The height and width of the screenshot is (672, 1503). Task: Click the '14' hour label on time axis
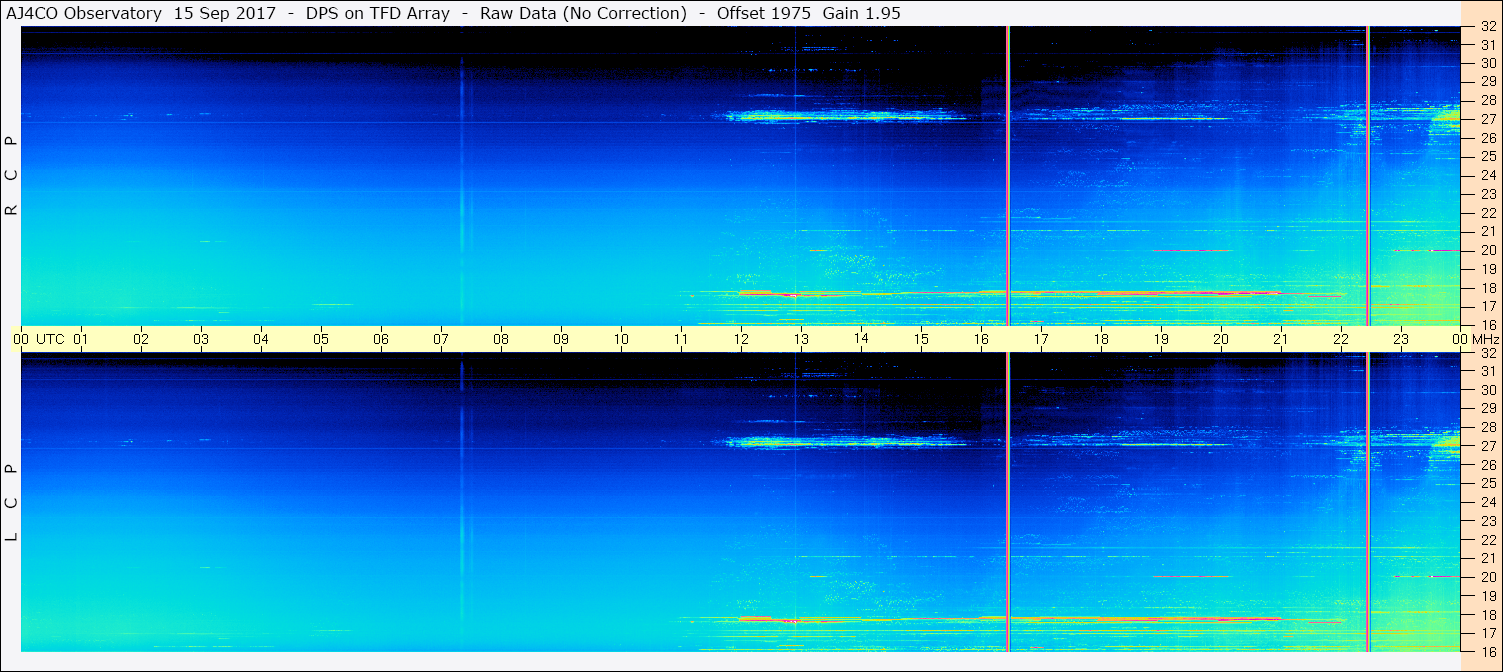click(x=861, y=339)
